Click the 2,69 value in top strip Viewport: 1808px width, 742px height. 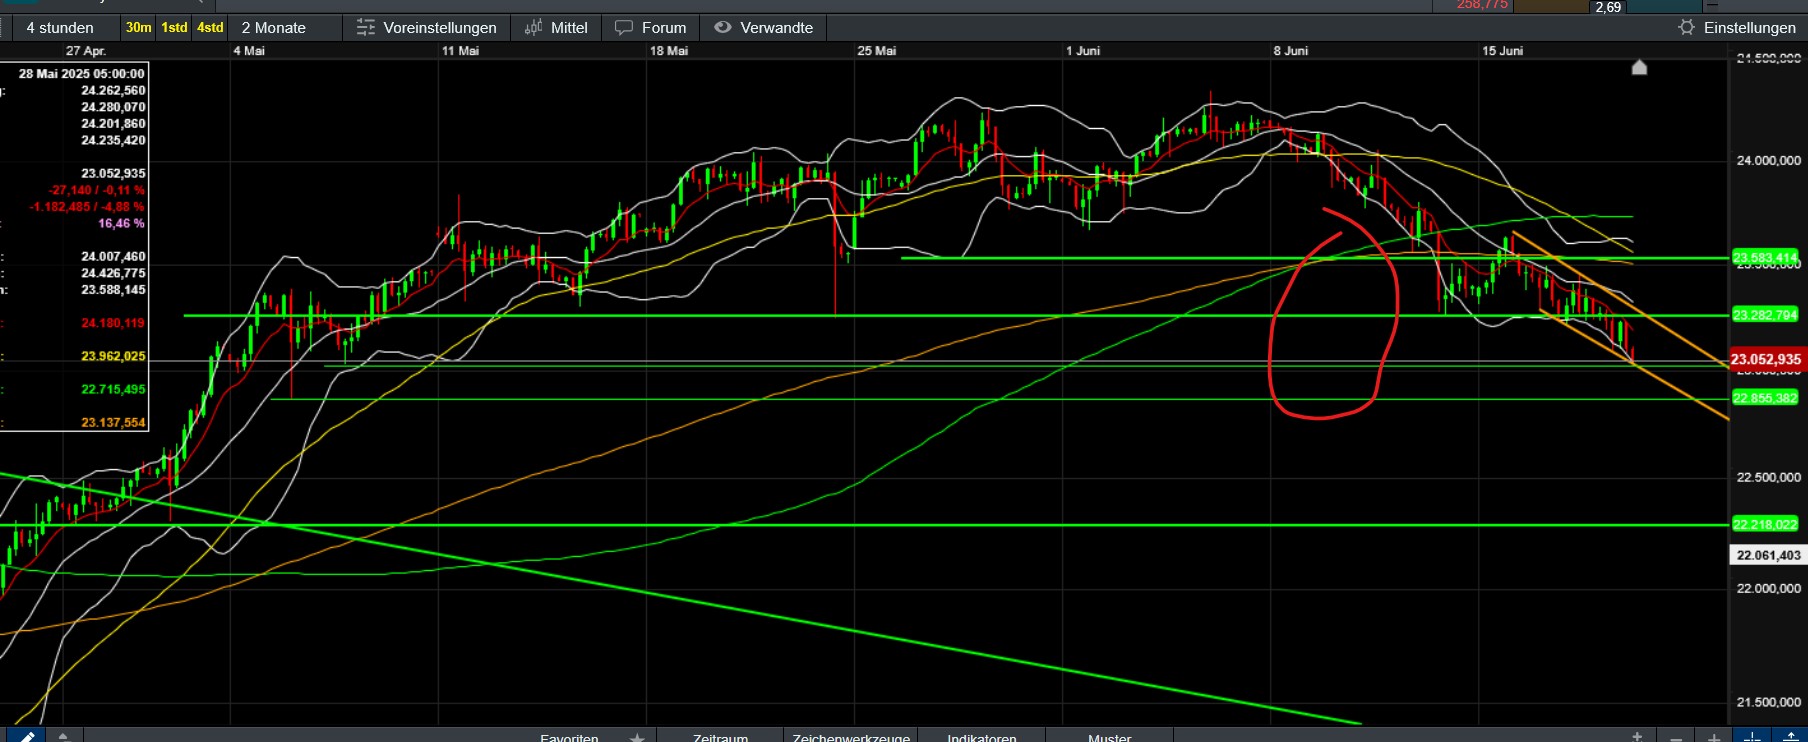[1608, 7]
